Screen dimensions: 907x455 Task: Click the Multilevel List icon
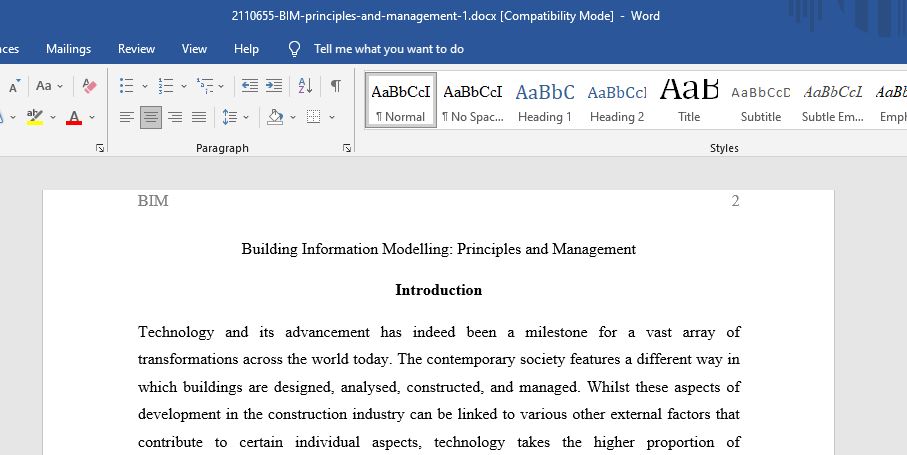point(205,86)
